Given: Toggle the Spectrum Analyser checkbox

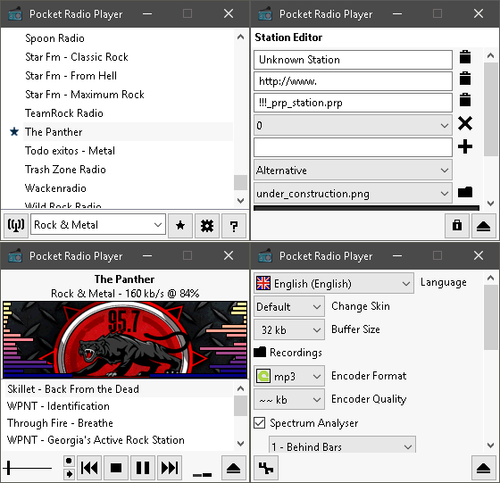Looking at the screenshot, I should (260, 423).
